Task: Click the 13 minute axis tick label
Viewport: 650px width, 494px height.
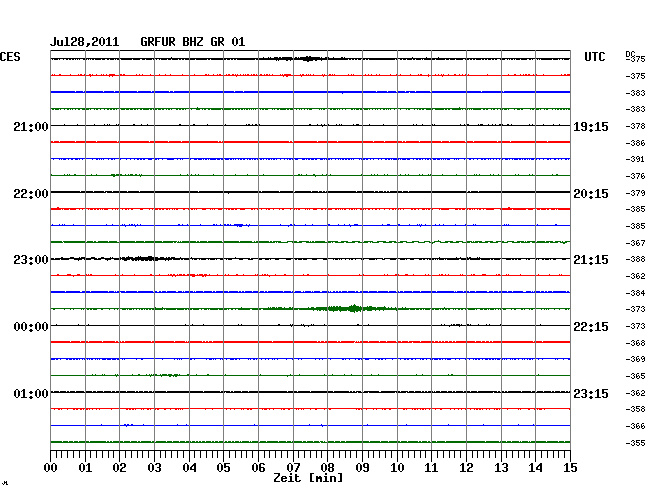Action: pos(501,468)
